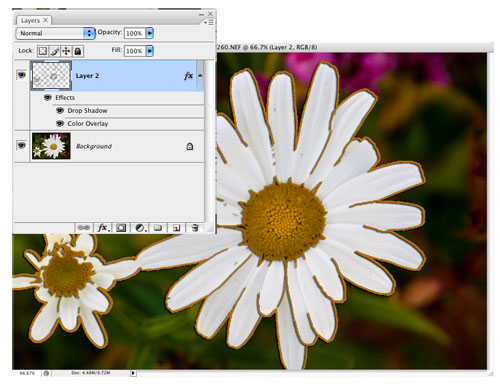Close the Layers tab
Viewport: 500px width, 387px height.
pos(46,20)
